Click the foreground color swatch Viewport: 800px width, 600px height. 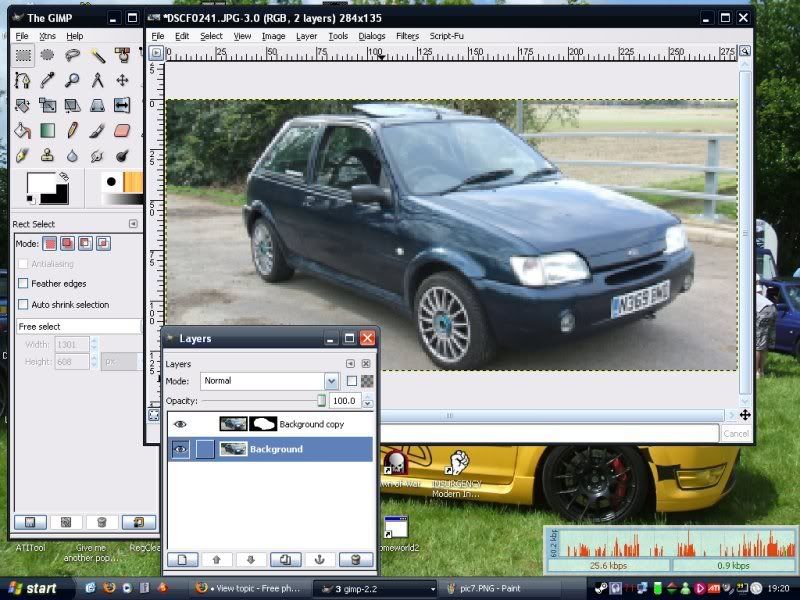40,184
